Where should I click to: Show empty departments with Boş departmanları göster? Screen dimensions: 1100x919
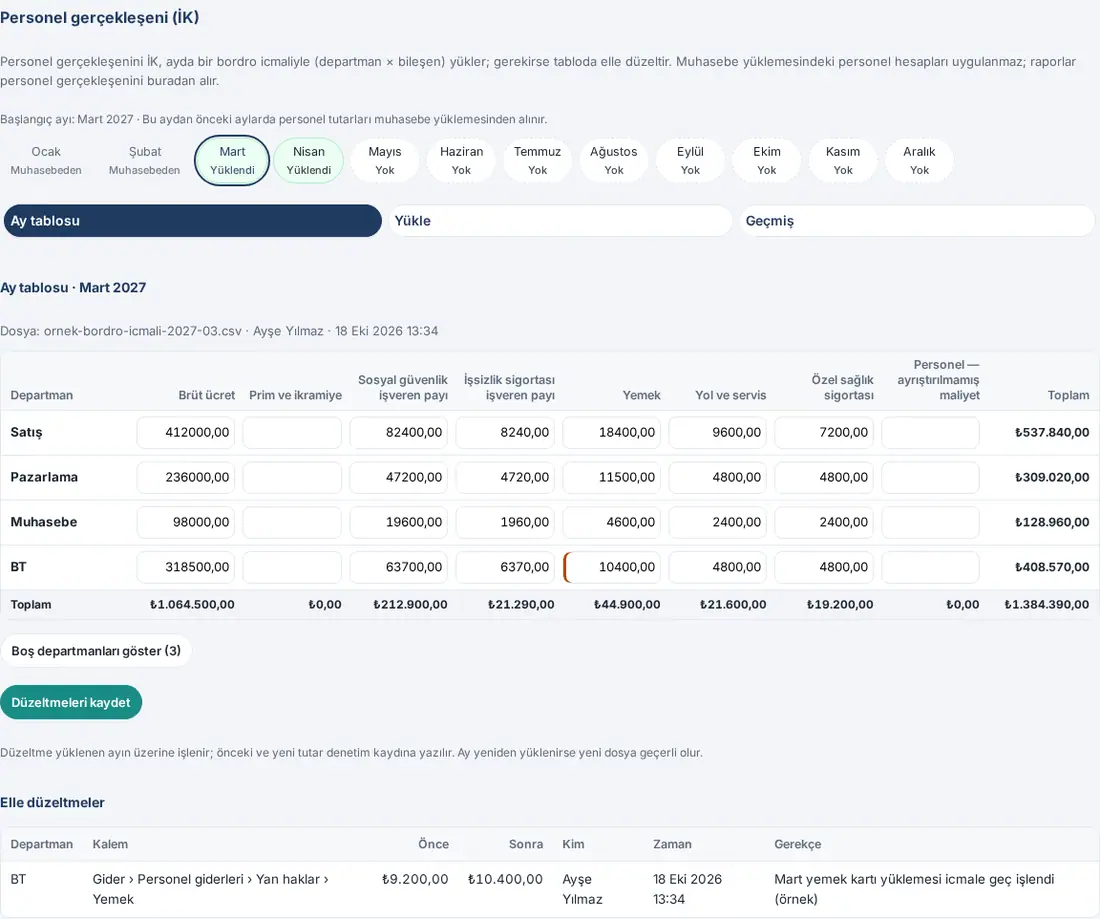[x=96, y=651]
